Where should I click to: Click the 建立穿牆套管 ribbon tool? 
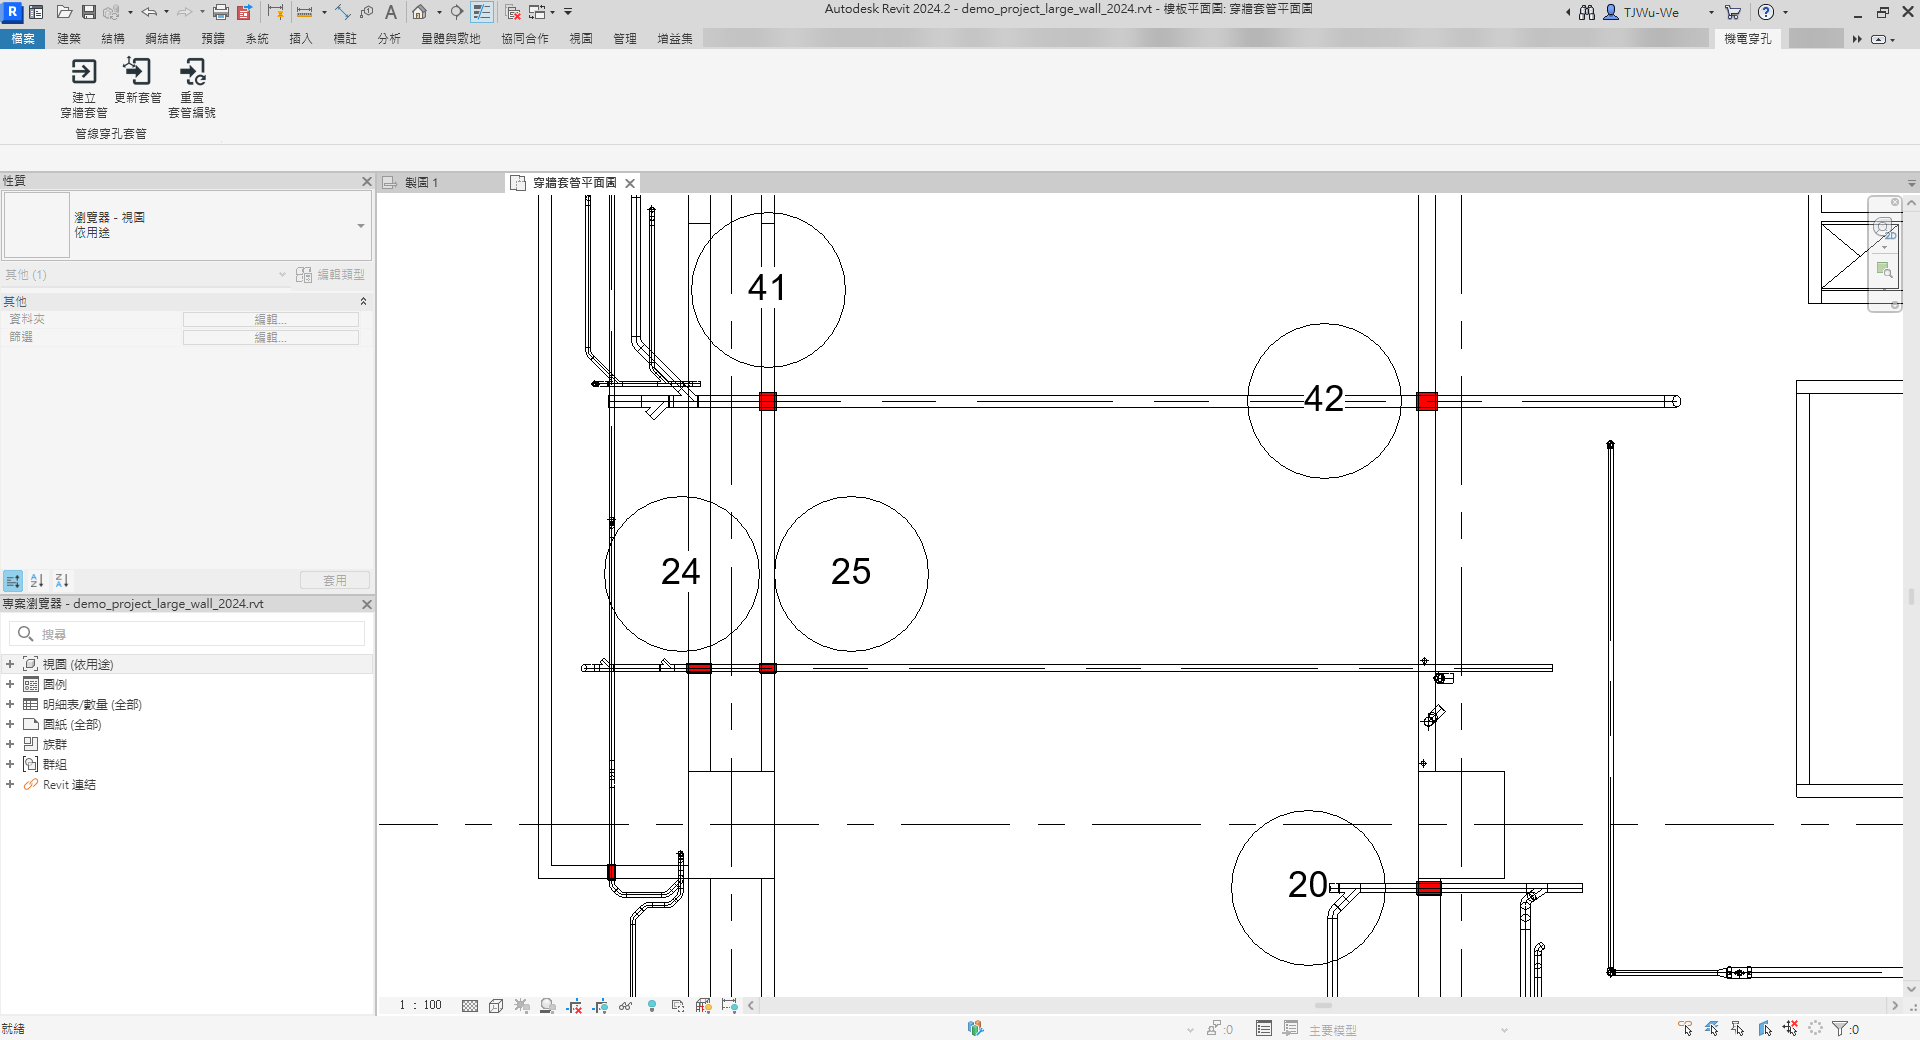coord(84,88)
